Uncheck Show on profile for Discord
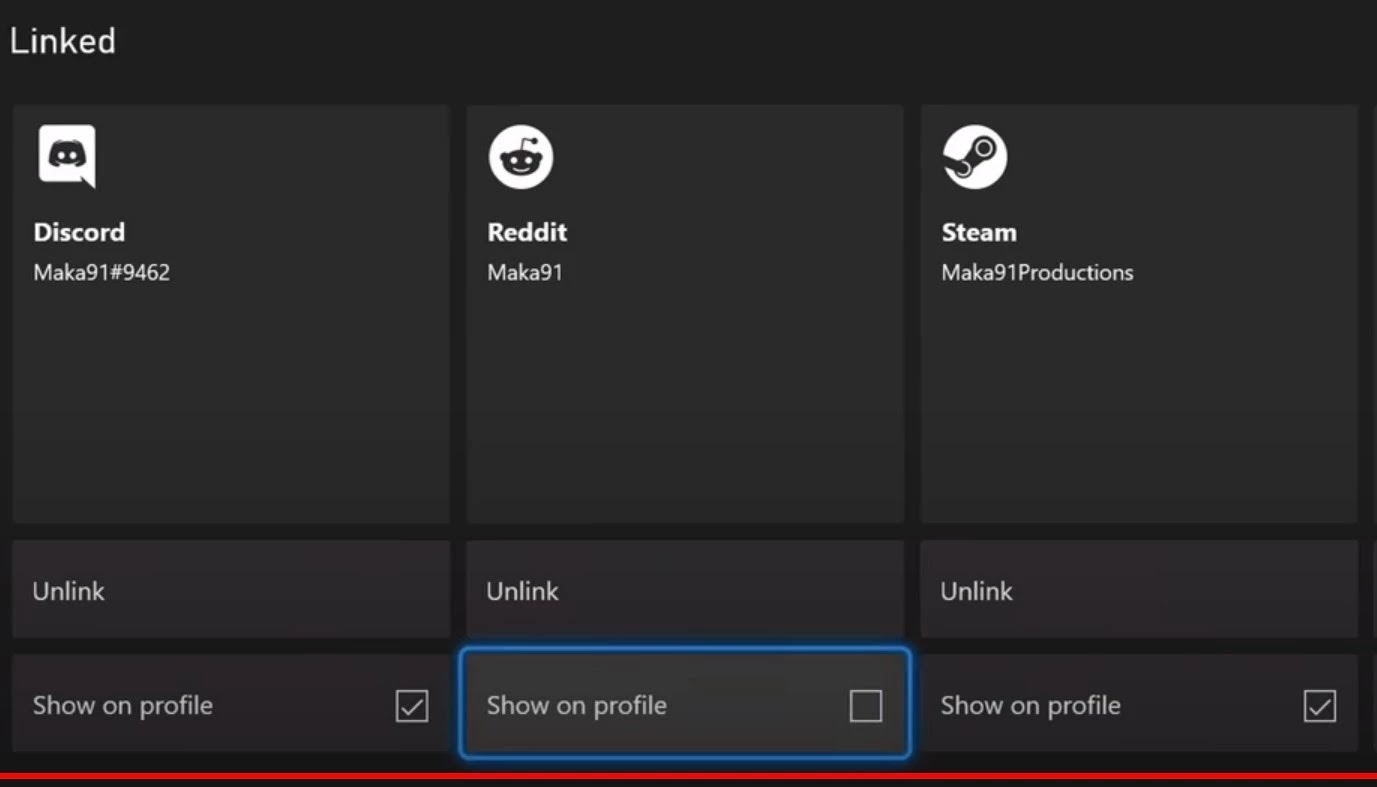This screenshot has height=787, width=1377. coord(412,706)
